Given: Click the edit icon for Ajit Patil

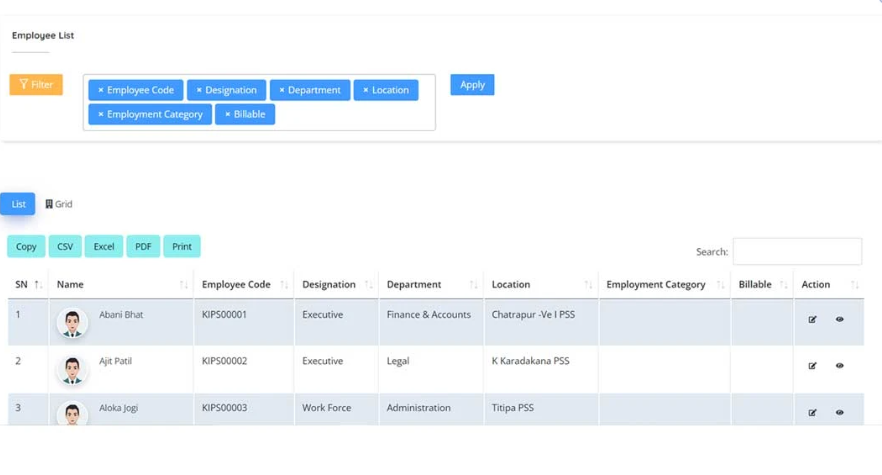Looking at the screenshot, I should click(812, 366).
